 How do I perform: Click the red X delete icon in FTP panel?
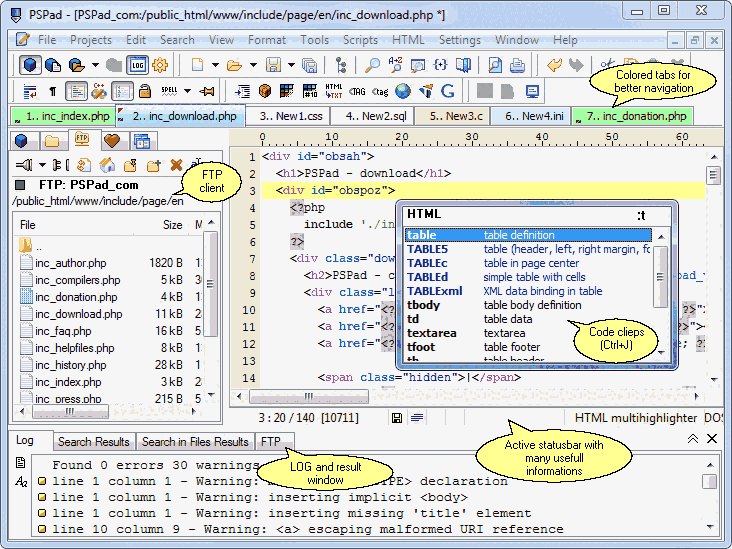point(176,165)
